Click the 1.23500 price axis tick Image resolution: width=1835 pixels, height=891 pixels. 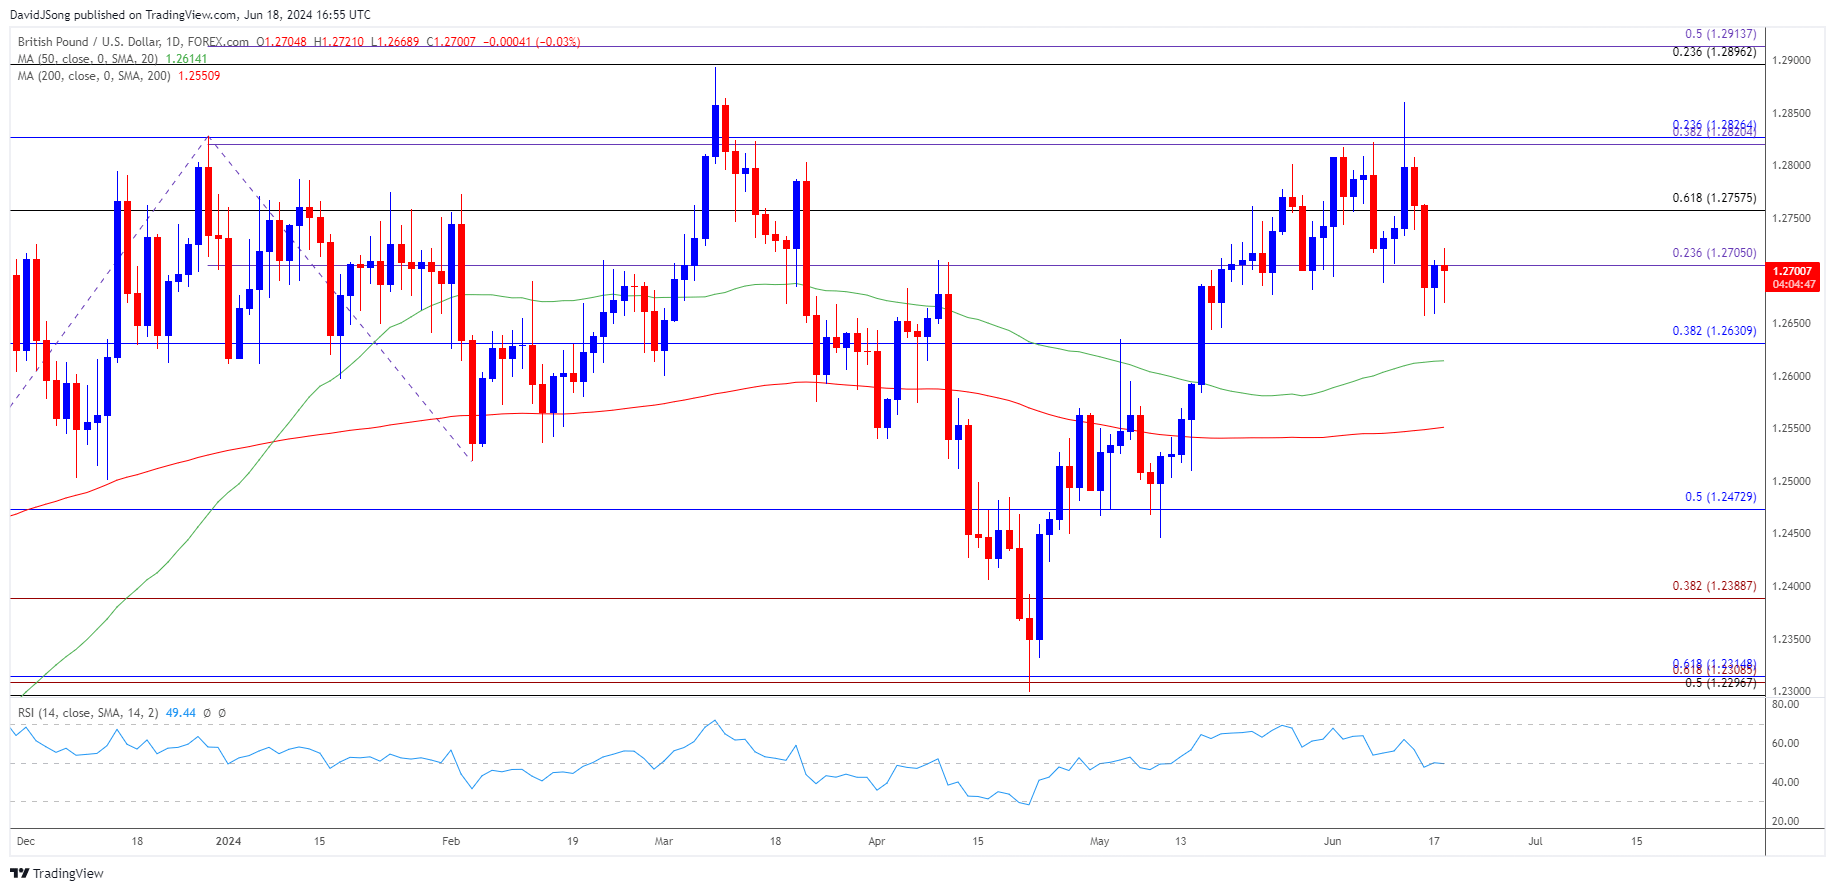coord(1791,639)
